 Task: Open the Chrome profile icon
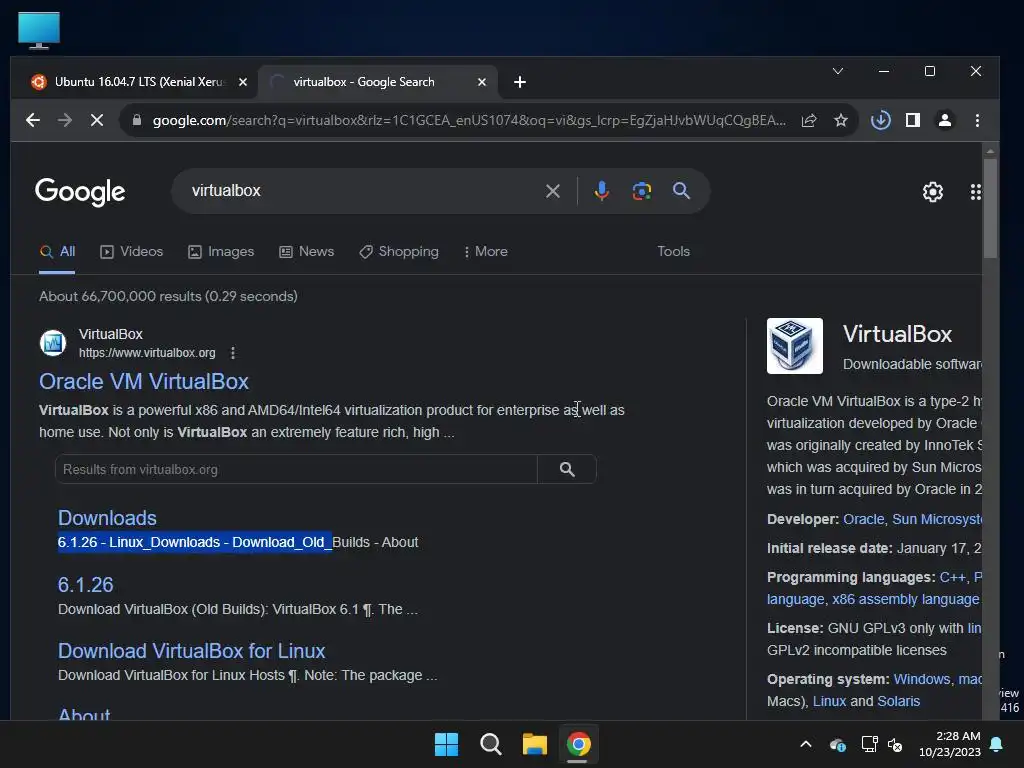(x=945, y=120)
